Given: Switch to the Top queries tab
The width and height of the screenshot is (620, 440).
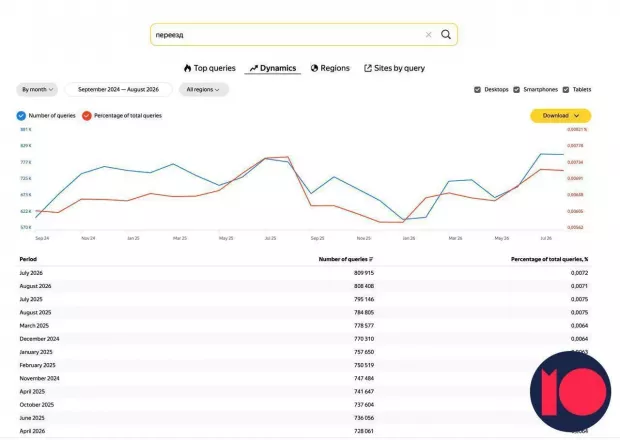Looking at the screenshot, I should pyautogui.click(x=210, y=68).
